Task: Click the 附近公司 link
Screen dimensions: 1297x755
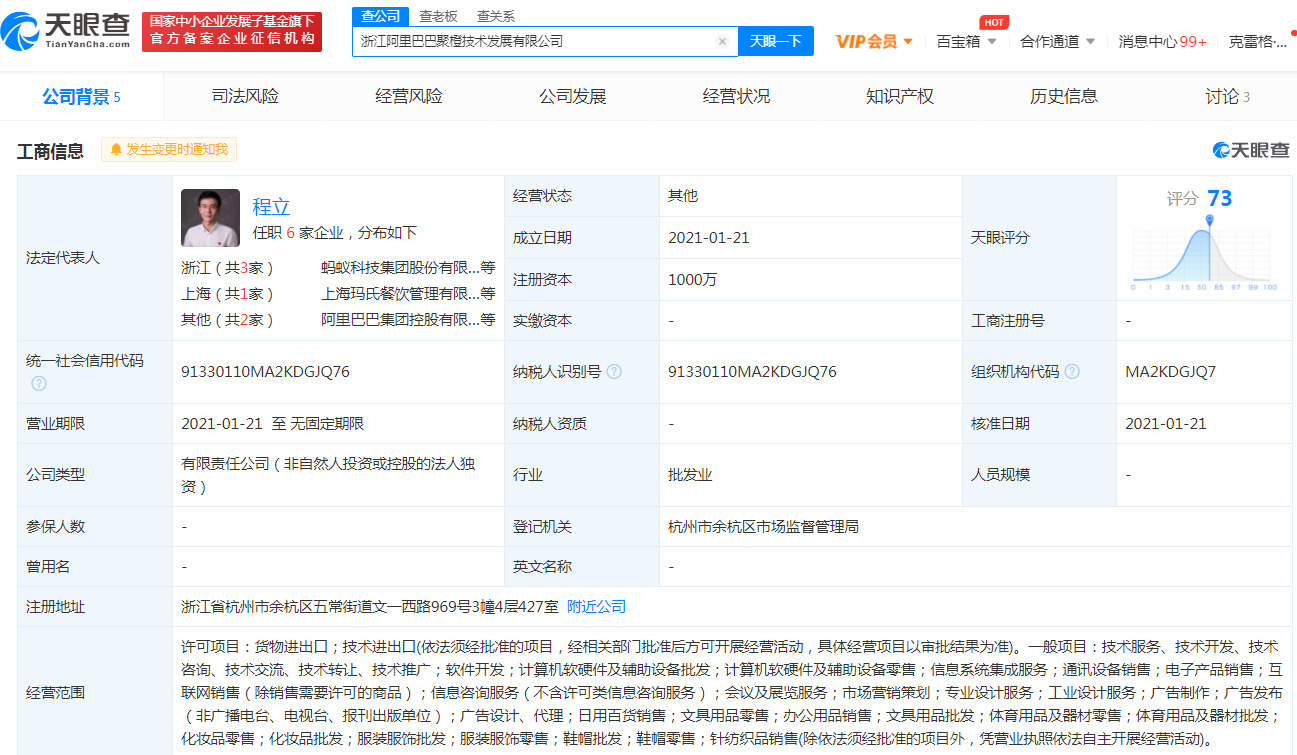Action: 596,606
